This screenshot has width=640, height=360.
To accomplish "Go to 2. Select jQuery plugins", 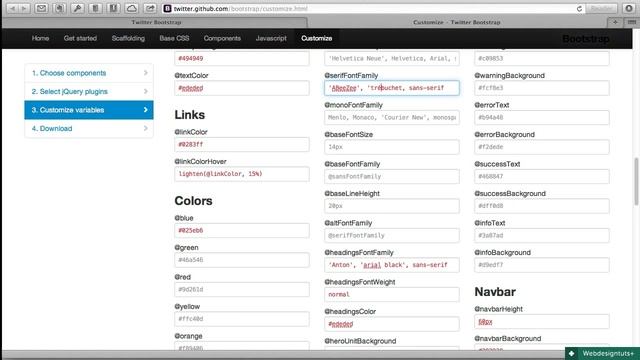I will [89, 91].
